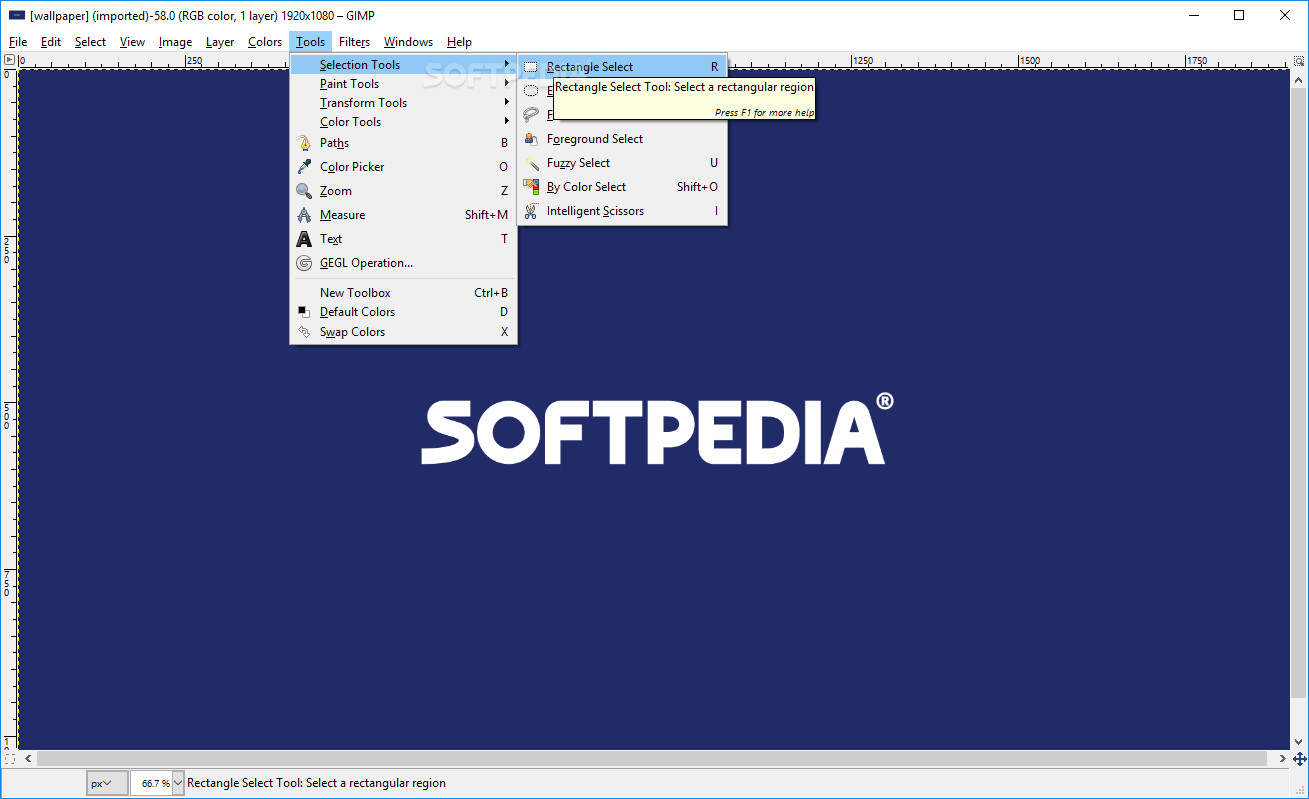
Task: Click the horizontal scrollbar left arrow
Action: click(x=27, y=759)
